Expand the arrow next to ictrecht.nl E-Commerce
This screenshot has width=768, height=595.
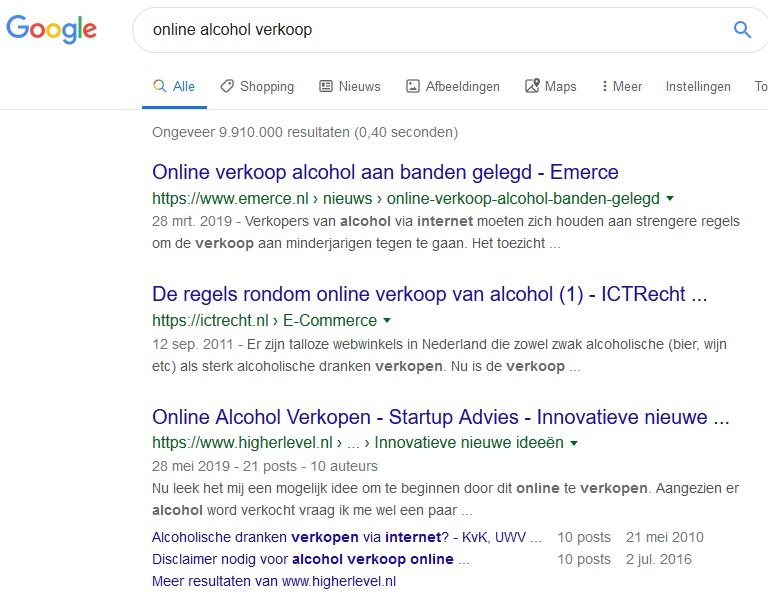[387, 320]
